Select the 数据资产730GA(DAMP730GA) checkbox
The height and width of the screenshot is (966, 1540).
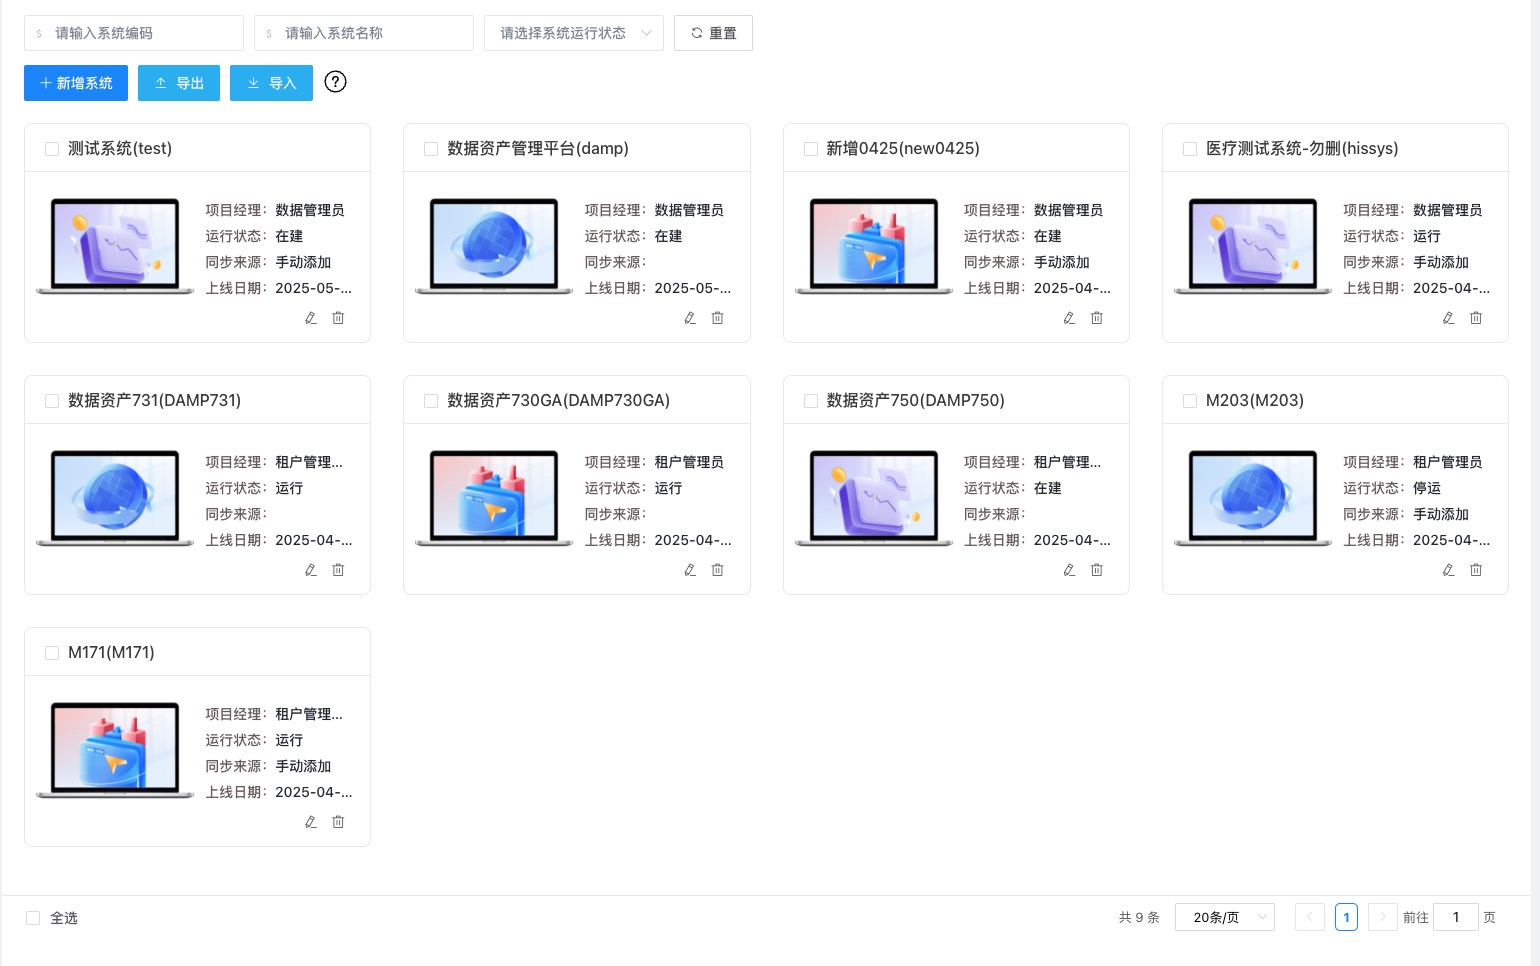coord(431,401)
